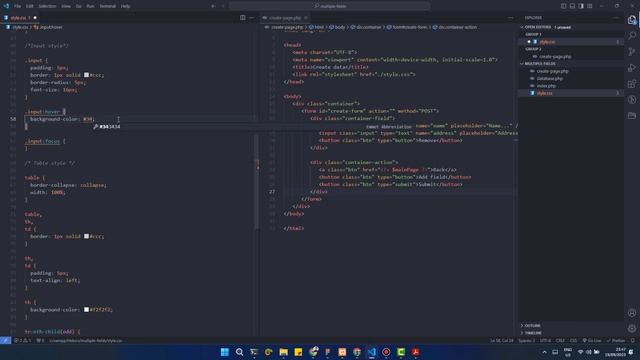The image size is (640, 360).
Task: Open database.php in the folder tree
Action: 571,78
